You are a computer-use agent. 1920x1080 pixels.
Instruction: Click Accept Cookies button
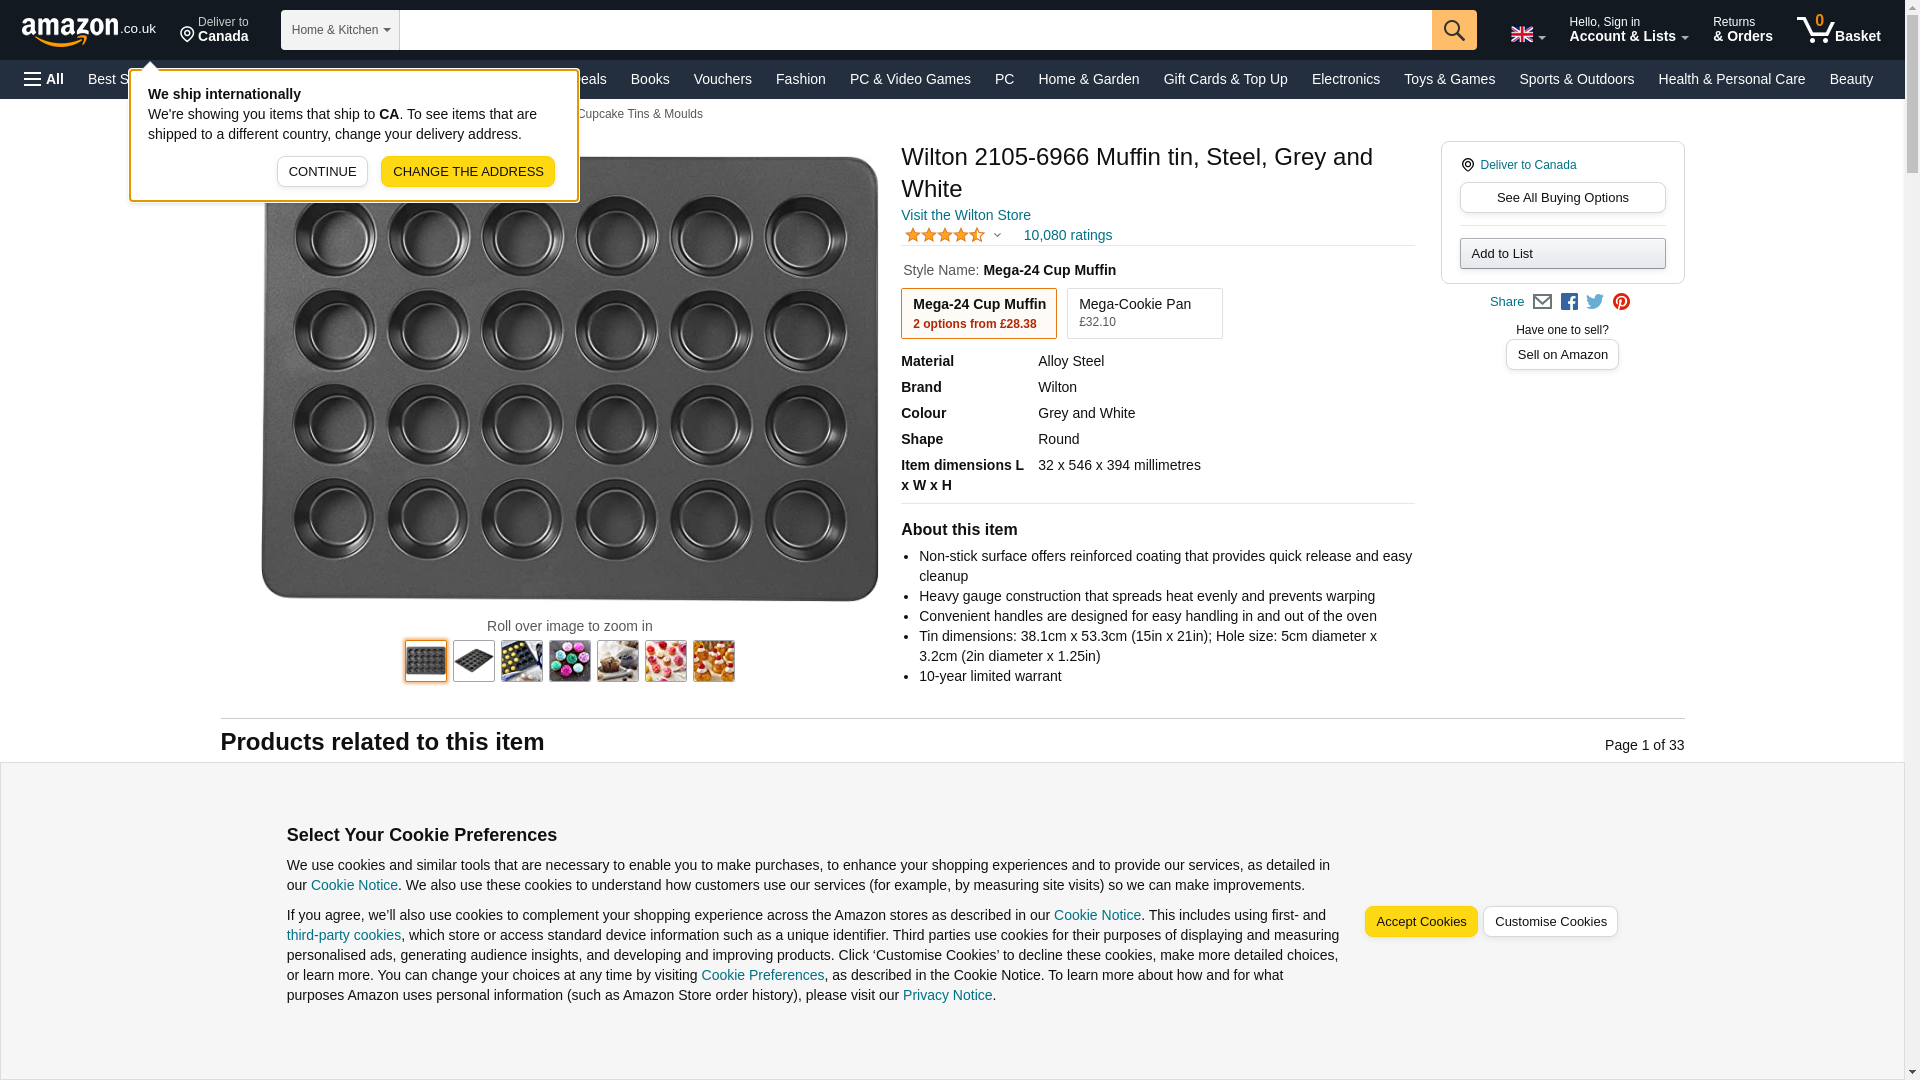pos(1420,921)
